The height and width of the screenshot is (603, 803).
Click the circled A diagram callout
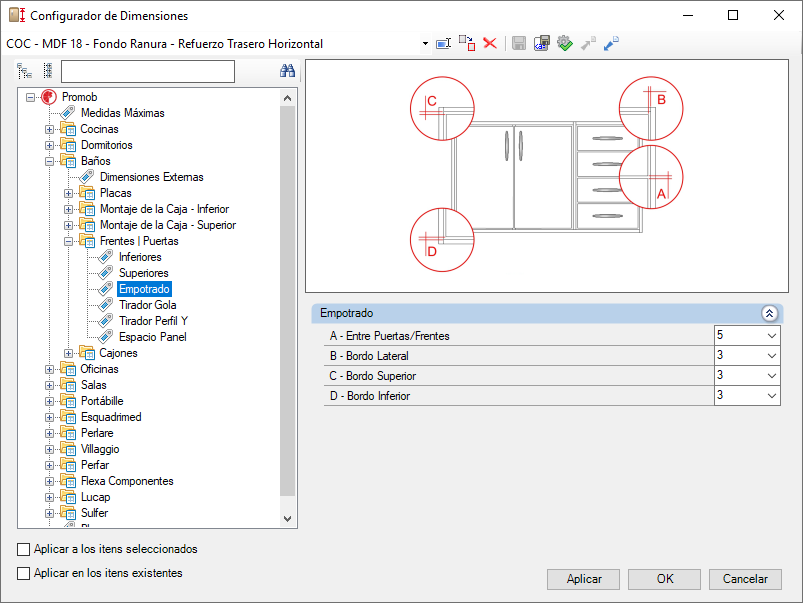[x=650, y=177]
